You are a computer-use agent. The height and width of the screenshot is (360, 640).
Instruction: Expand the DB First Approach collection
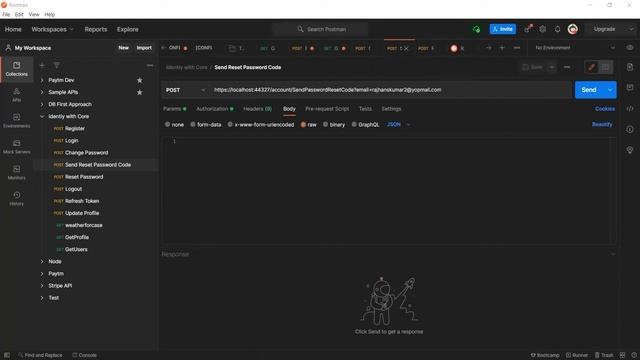point(42,104)
